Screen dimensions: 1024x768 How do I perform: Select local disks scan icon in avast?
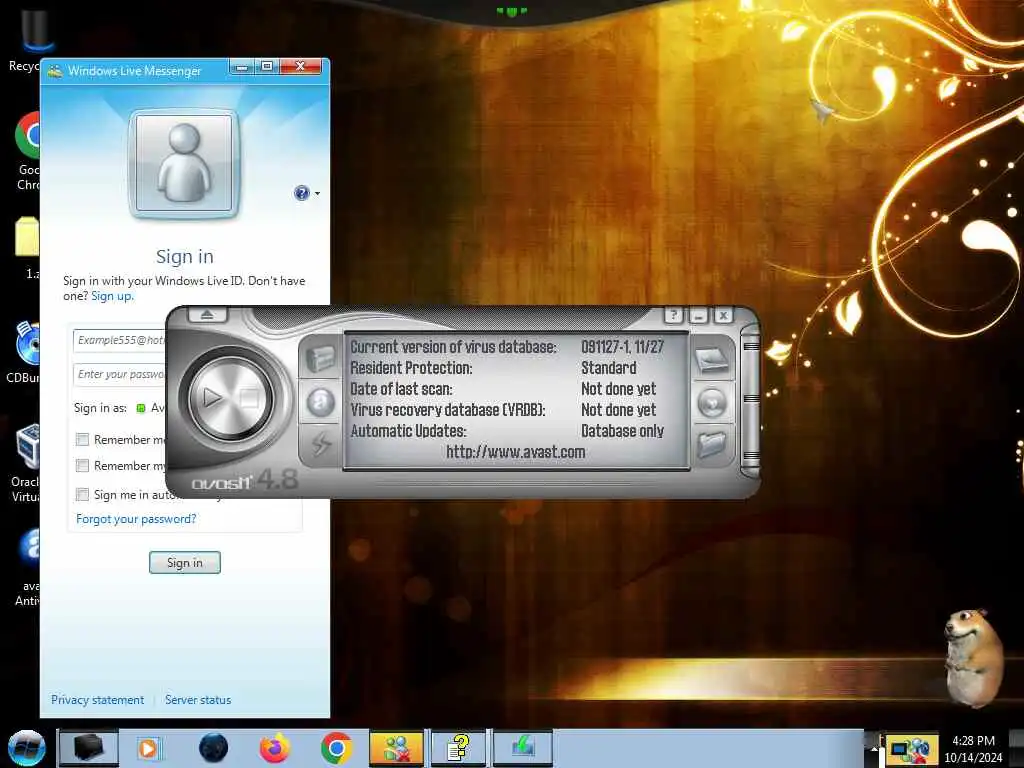711,359
